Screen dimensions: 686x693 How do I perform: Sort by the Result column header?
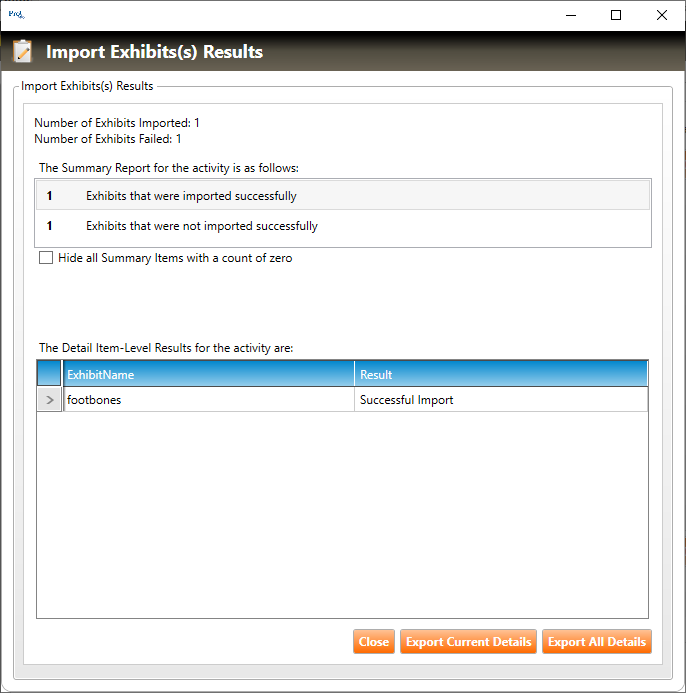click(x=500, y=374)
